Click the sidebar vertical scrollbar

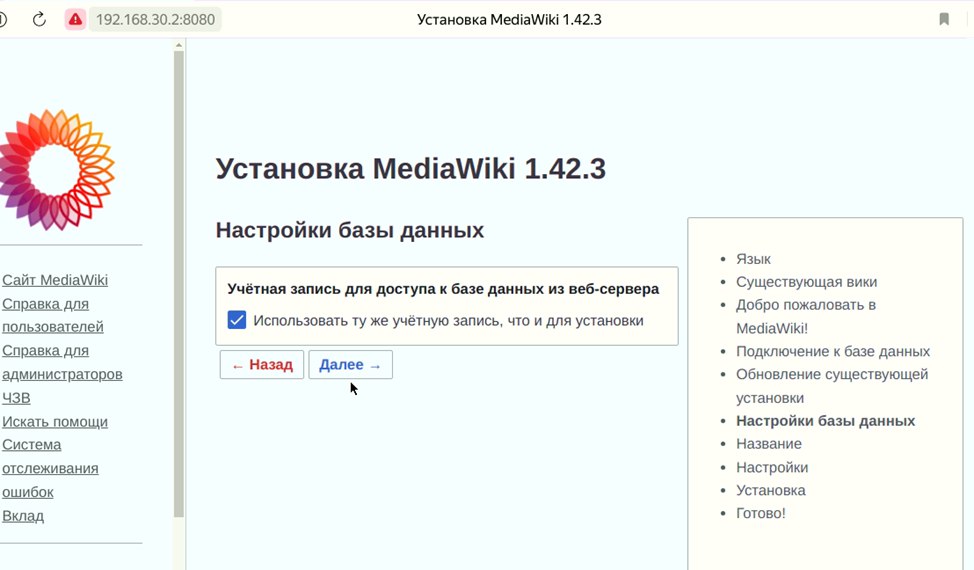[x=179, y=284]
